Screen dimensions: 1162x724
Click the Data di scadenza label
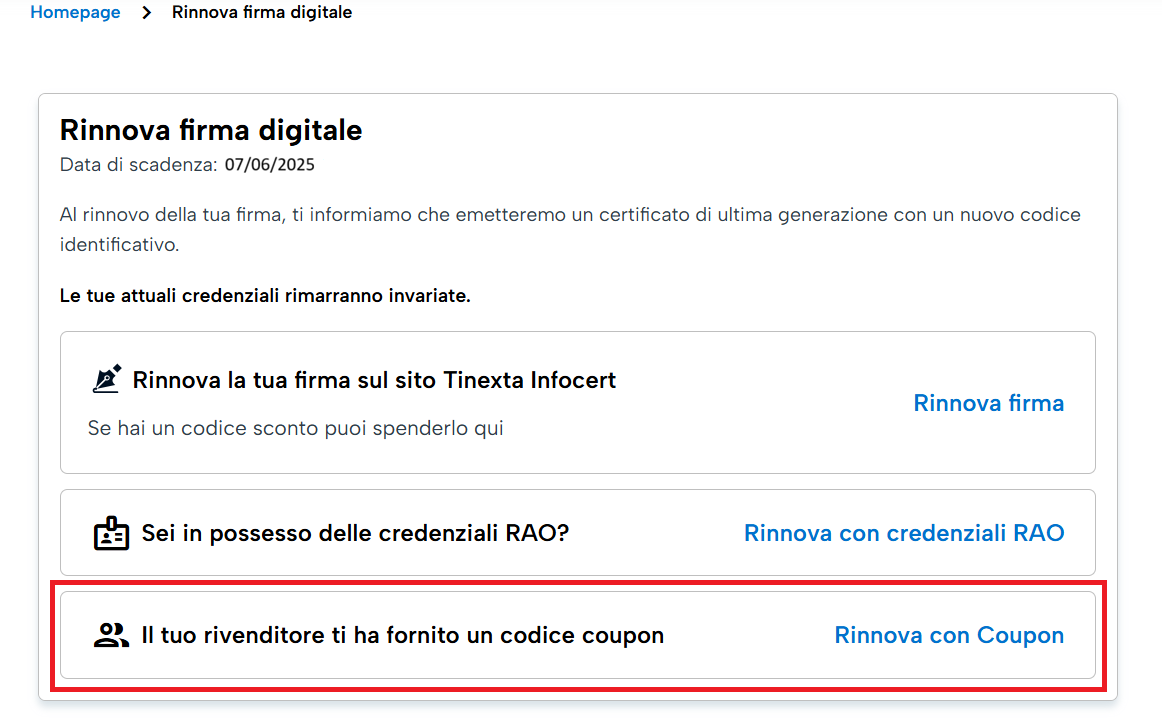(139, 165)
